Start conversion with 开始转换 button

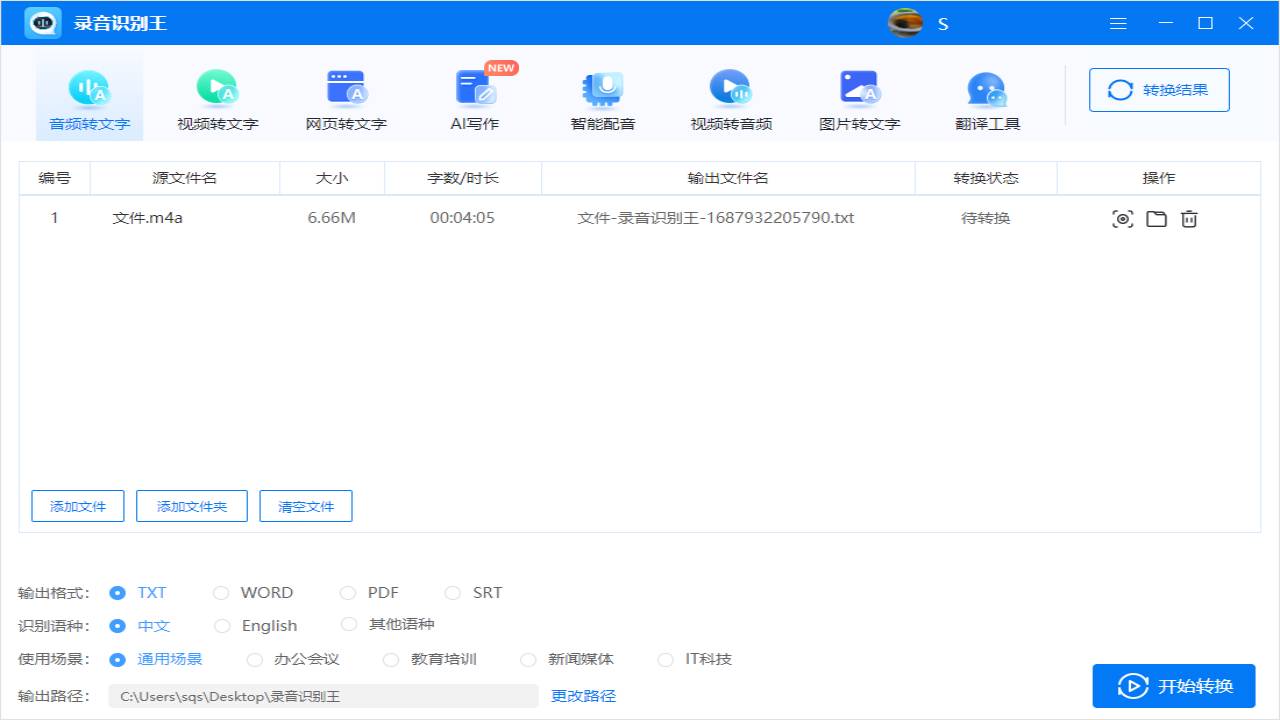tap(1174, 686)
